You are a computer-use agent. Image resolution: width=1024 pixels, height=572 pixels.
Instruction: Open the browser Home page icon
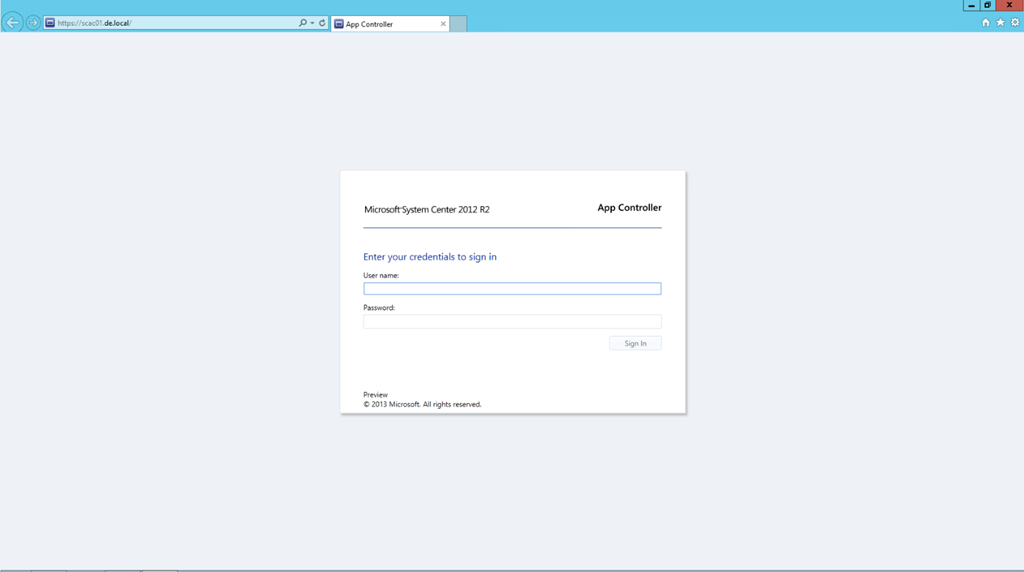point(986,23)
